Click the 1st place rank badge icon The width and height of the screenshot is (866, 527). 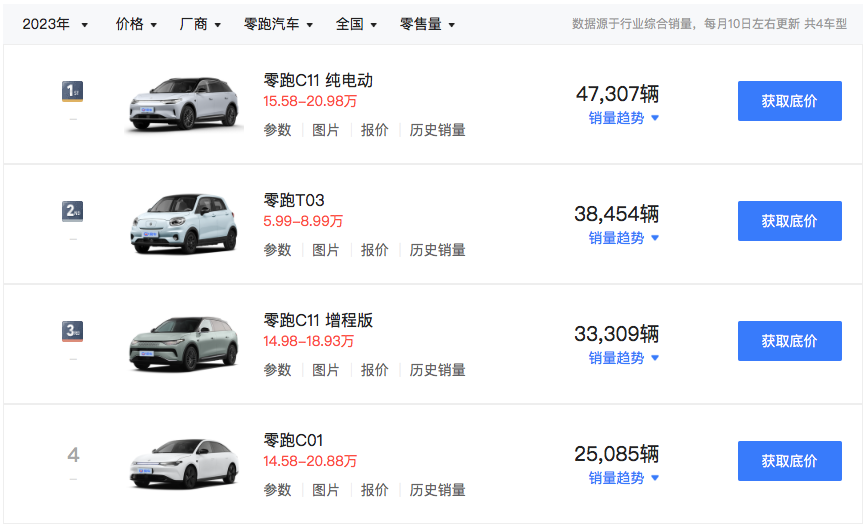(72, 92)
